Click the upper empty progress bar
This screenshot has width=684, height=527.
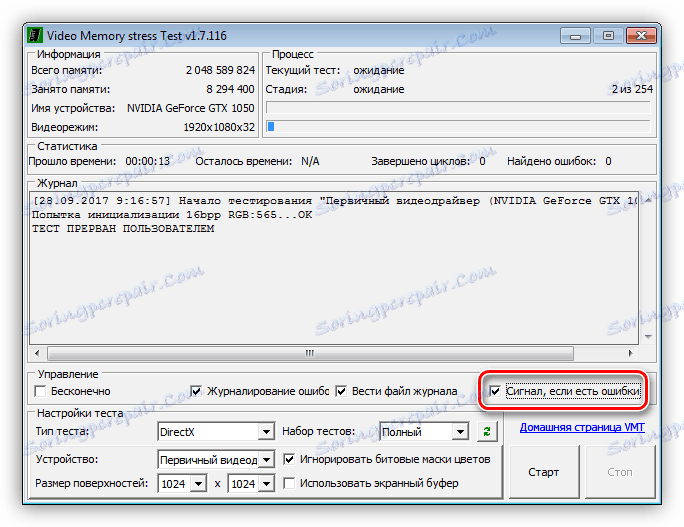click(x=458, y=107)
